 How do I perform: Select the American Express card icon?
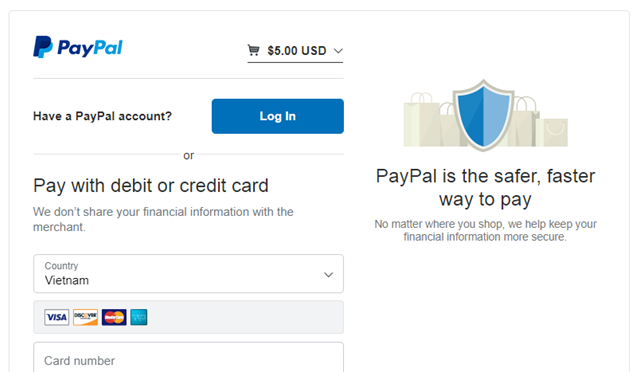[x=139, y=317]
